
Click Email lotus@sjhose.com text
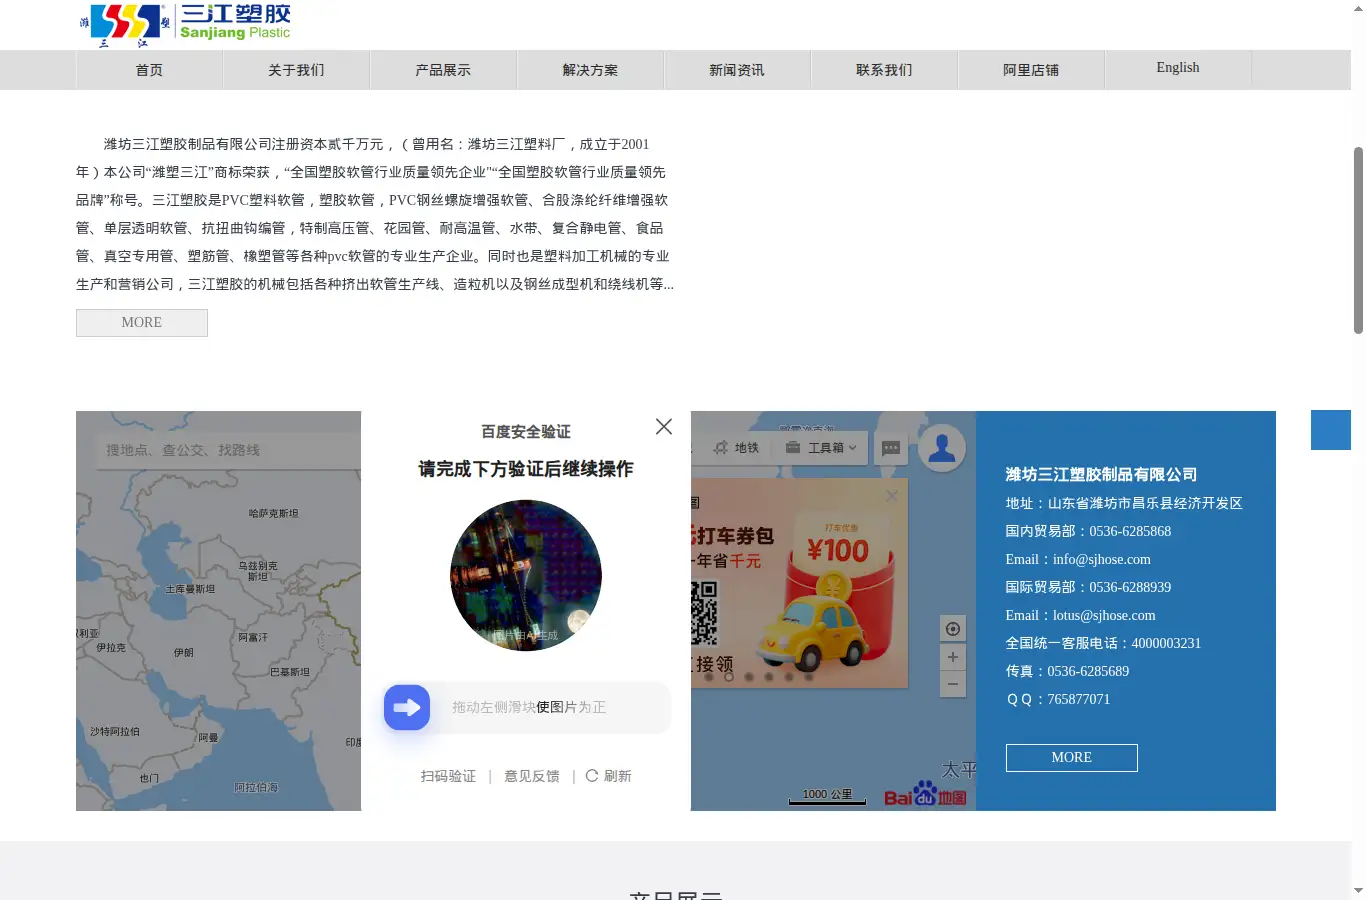click(x=1080, y=616)
